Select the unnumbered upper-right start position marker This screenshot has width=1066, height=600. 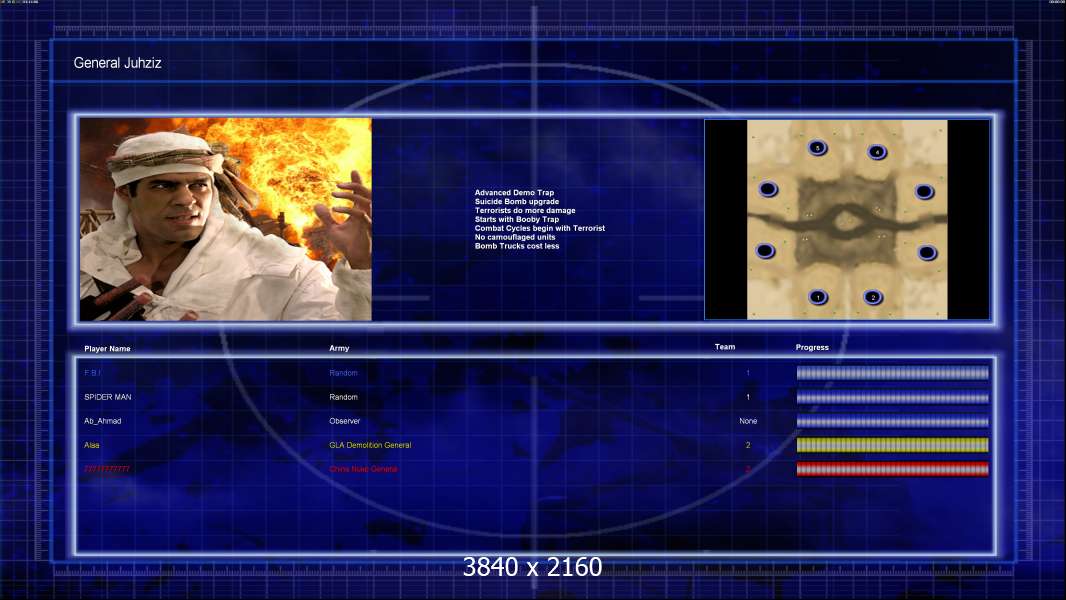pos(924,192)
